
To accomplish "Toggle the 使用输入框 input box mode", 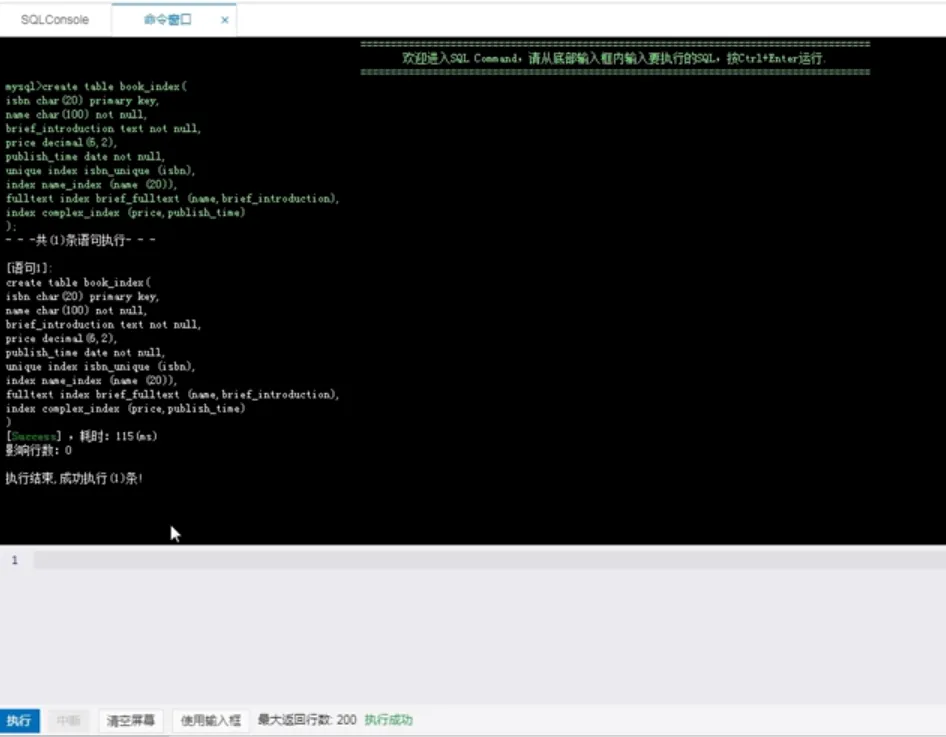I will [x=209, y=720].
